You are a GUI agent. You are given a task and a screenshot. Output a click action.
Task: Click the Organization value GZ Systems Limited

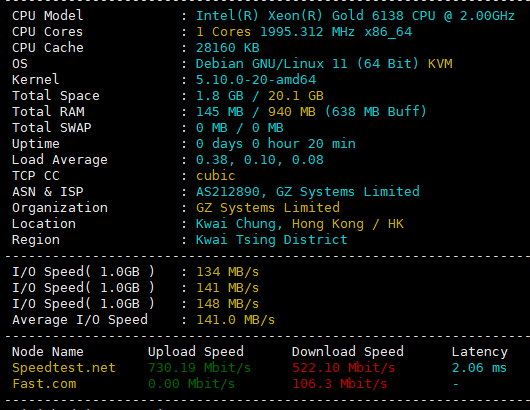(x=268, y=208)
